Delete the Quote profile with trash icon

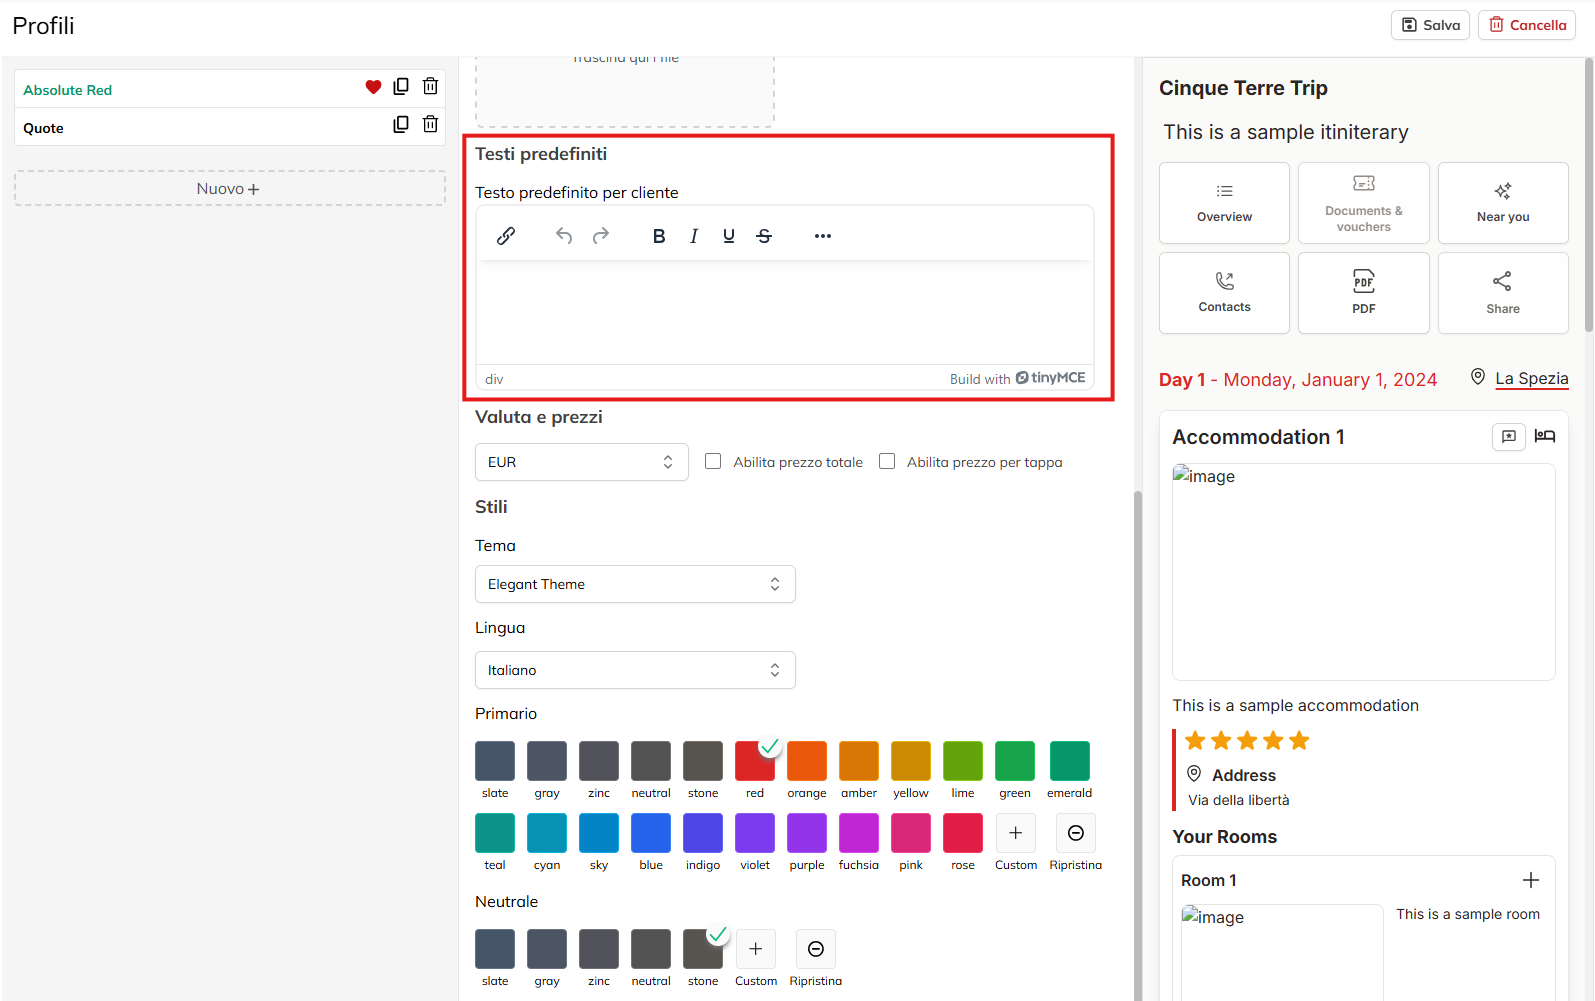[430, 125]
